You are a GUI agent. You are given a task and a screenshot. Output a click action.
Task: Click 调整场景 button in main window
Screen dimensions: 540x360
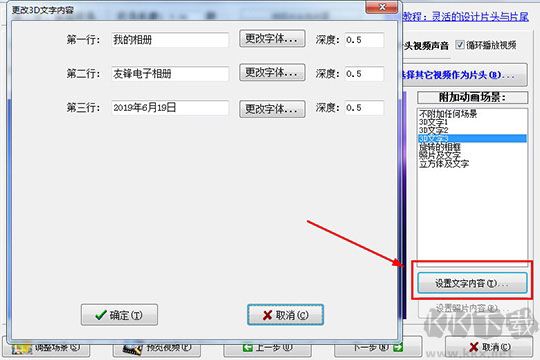[46, 348]
